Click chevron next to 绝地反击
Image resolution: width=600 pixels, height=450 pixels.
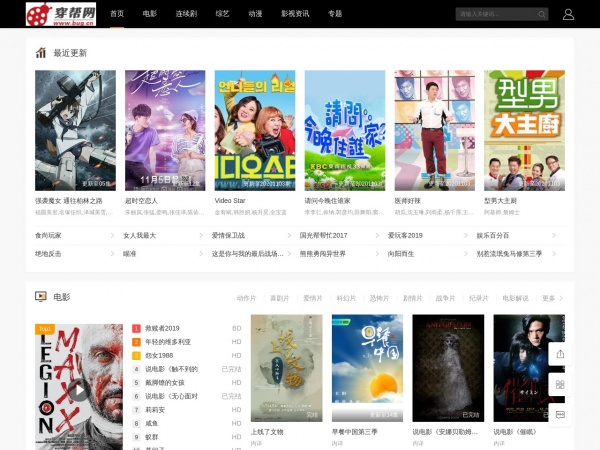click(112, 254)
